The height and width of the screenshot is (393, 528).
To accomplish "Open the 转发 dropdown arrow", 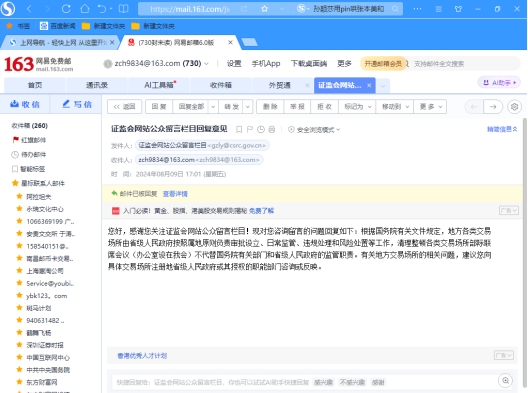I will pos(248,107).
